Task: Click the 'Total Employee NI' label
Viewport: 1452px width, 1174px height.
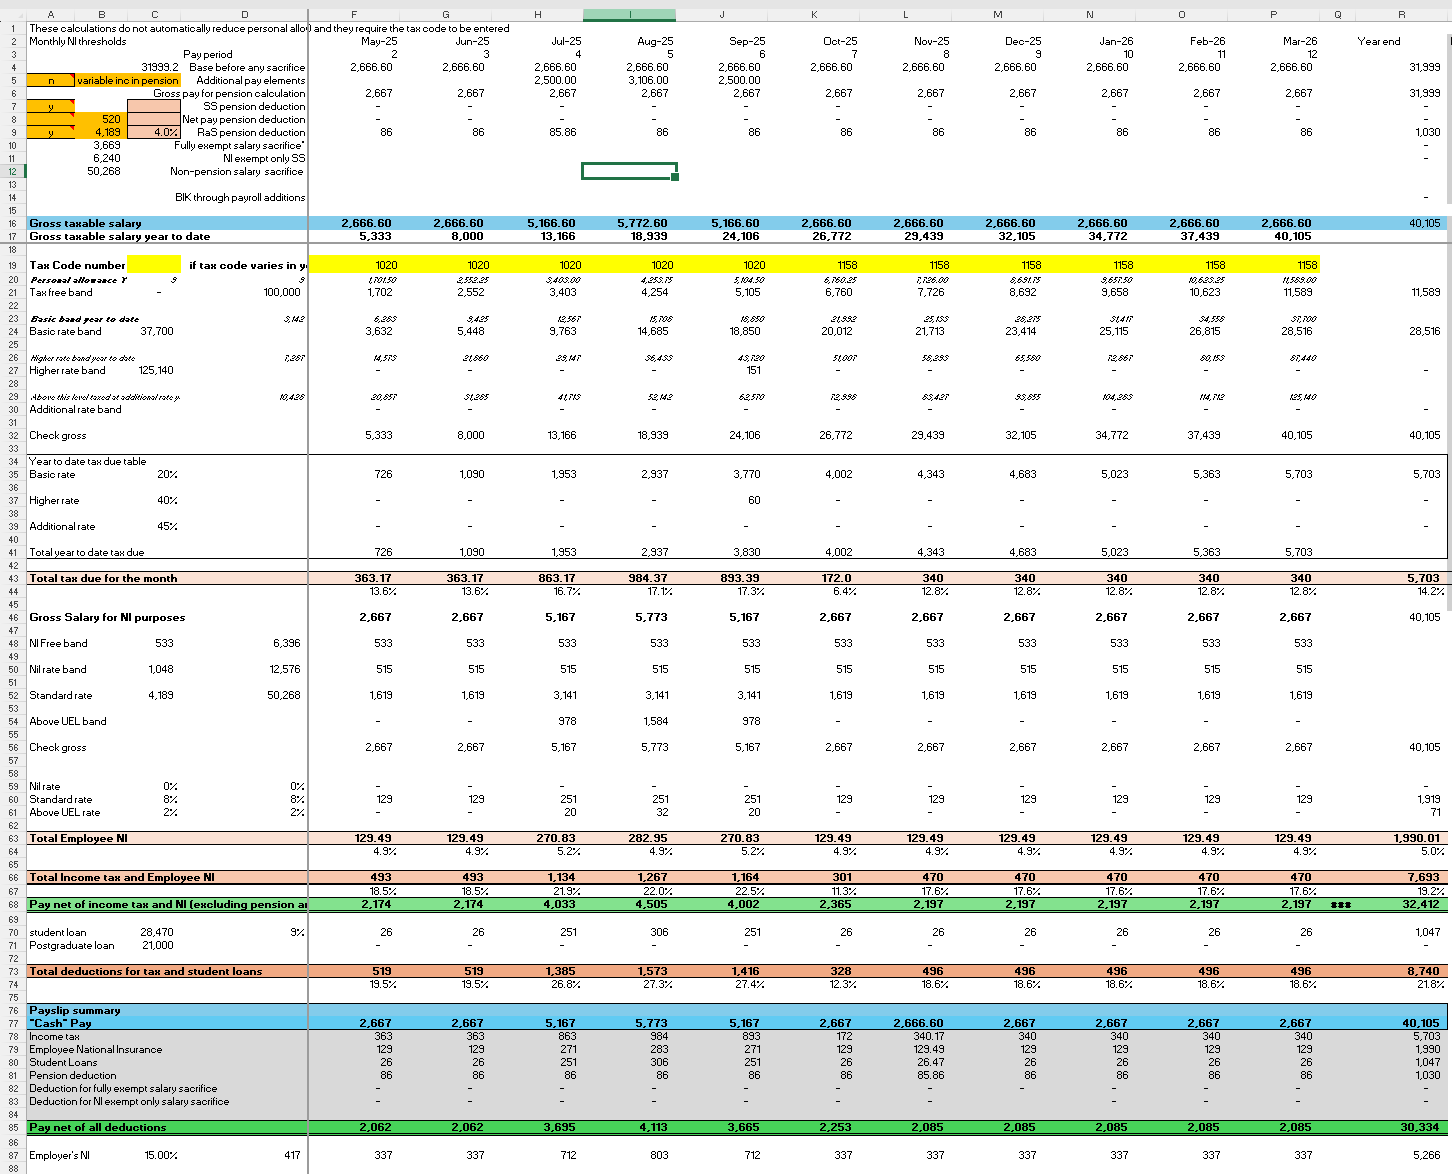Action: coord(78,838)
